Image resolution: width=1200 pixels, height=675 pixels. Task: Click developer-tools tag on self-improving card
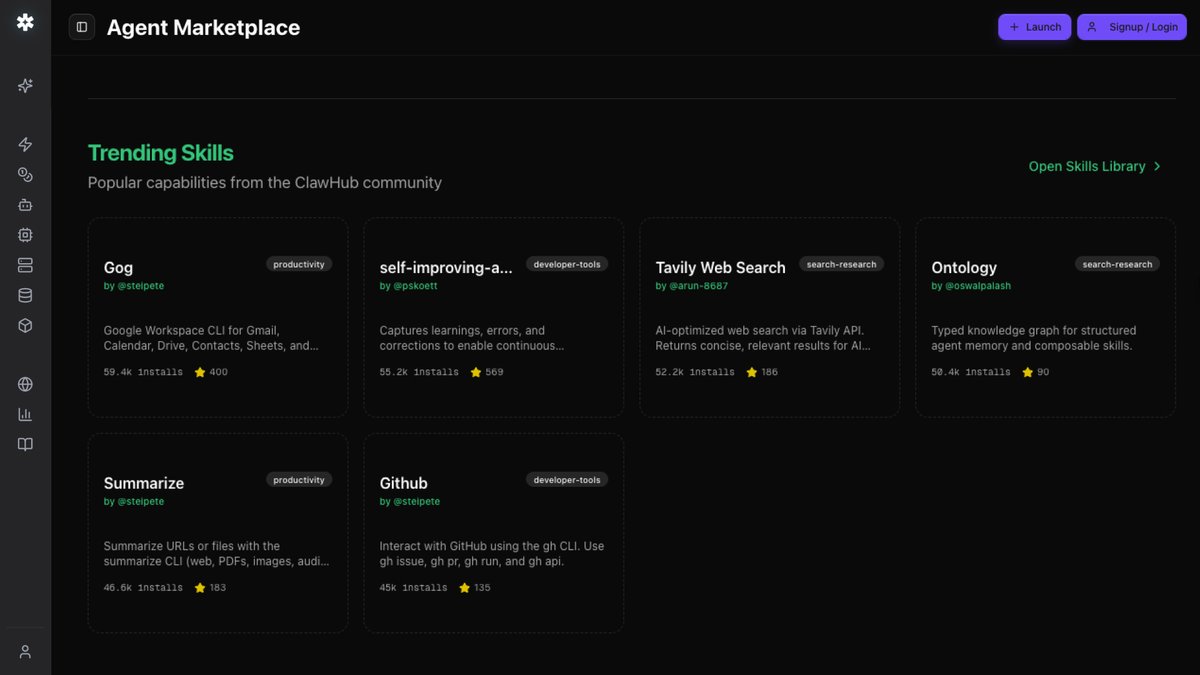(567, 264)
